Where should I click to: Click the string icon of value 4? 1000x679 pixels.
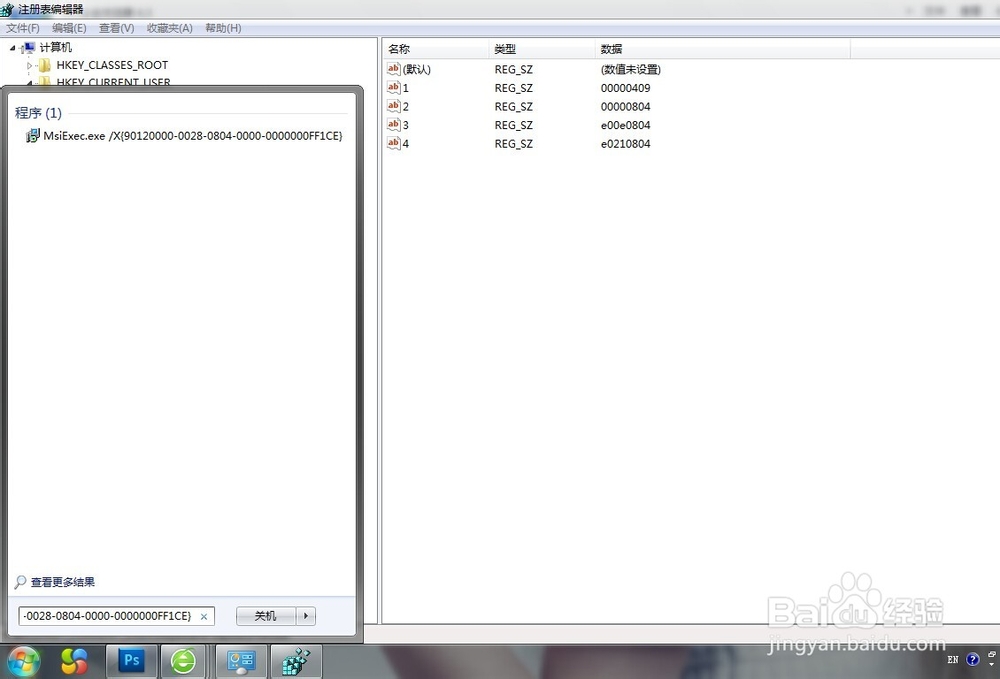tap(393, 143)
